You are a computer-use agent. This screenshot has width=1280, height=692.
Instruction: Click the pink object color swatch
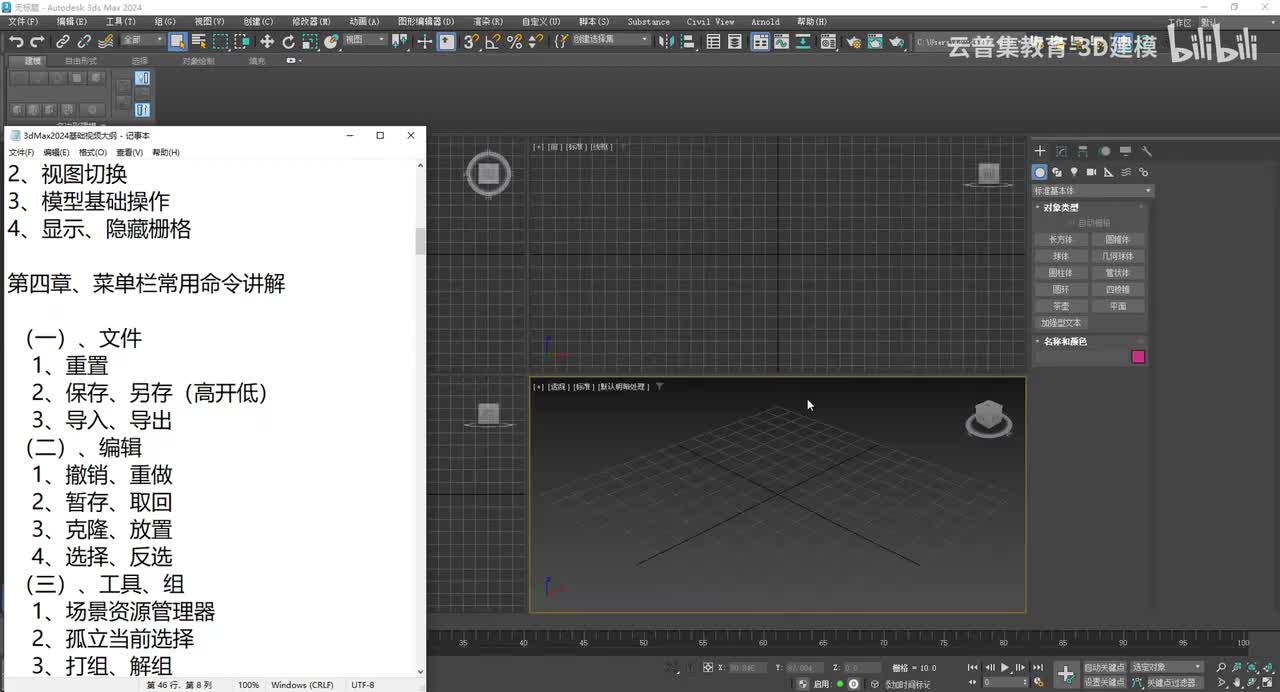pos(1138,357)
